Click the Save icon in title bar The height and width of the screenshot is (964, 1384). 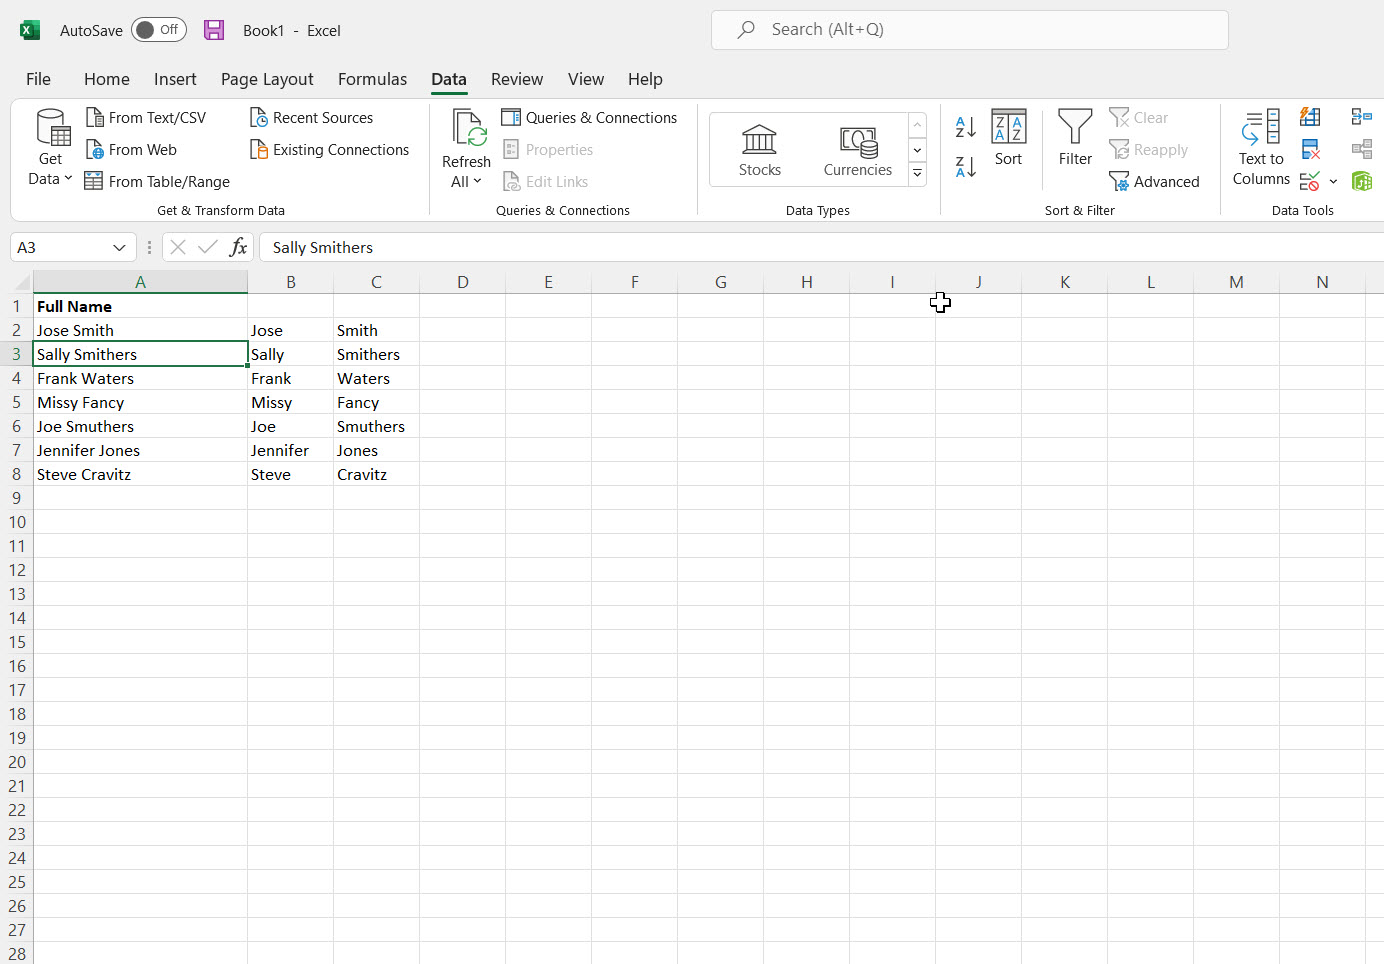pos(214,30)
